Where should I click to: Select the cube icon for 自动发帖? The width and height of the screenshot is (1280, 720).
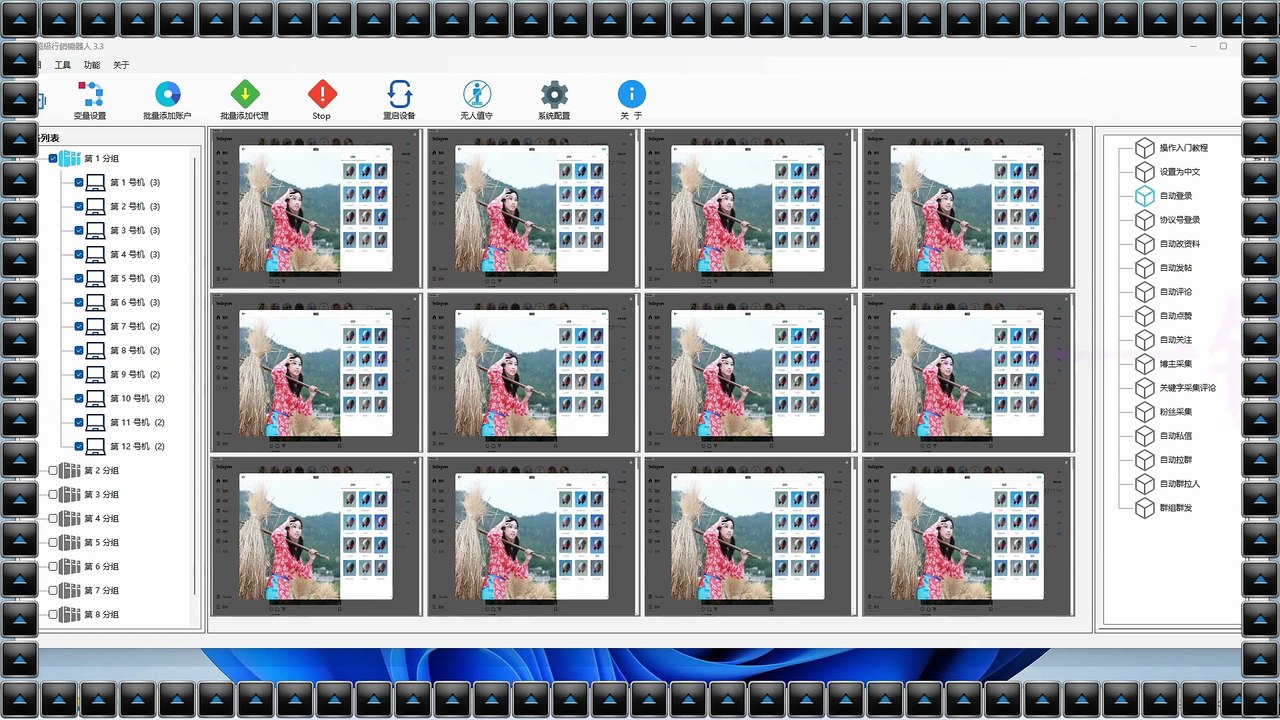coord(1144,268)
